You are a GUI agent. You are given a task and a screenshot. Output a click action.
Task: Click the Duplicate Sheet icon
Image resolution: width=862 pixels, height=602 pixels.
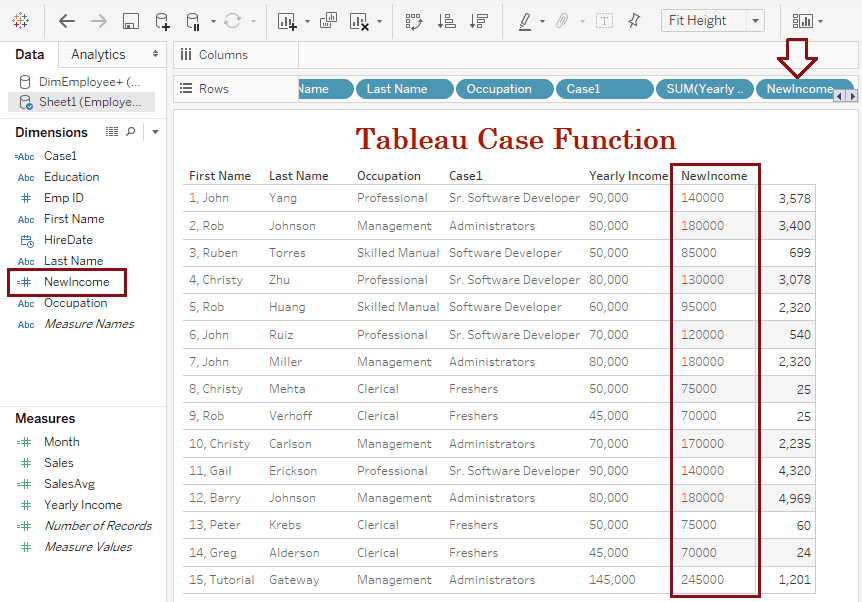point(329,21)
